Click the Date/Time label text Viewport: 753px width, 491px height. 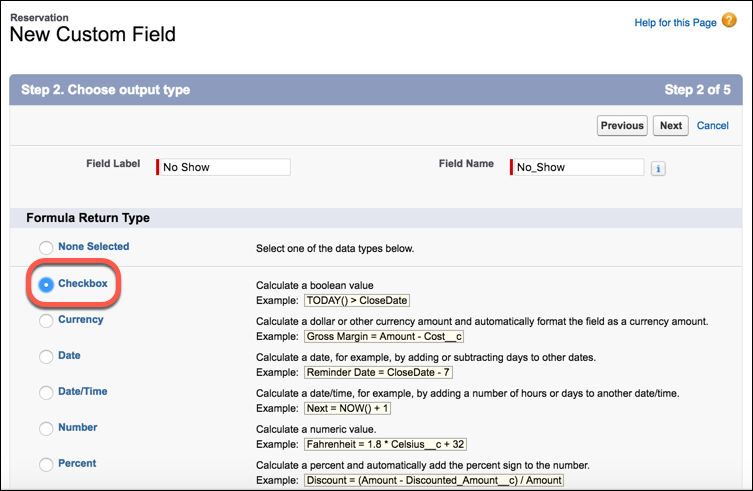pyautogui.click(x=83, y=391)
